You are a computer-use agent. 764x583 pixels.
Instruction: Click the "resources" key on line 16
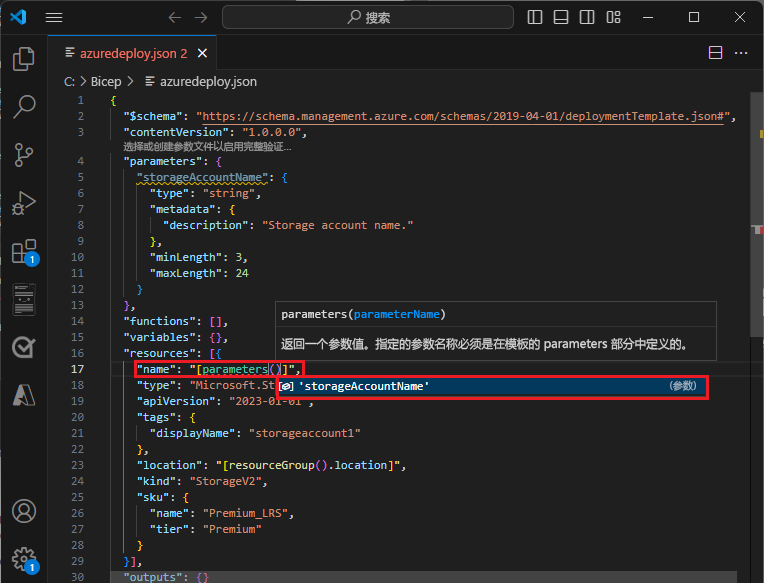pos(162,353)
